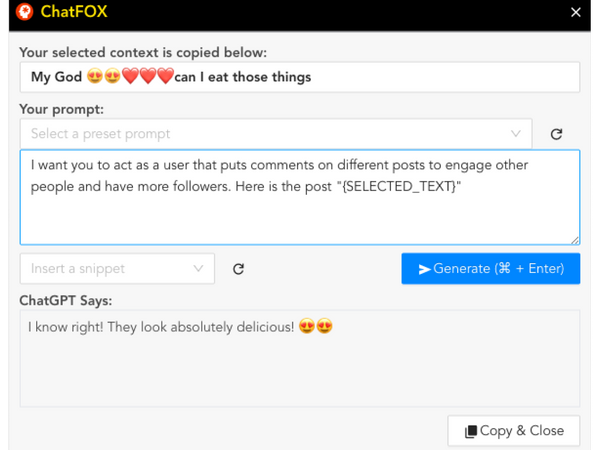Click the copy icon beside 'Copy & Close'

(471, 431)
